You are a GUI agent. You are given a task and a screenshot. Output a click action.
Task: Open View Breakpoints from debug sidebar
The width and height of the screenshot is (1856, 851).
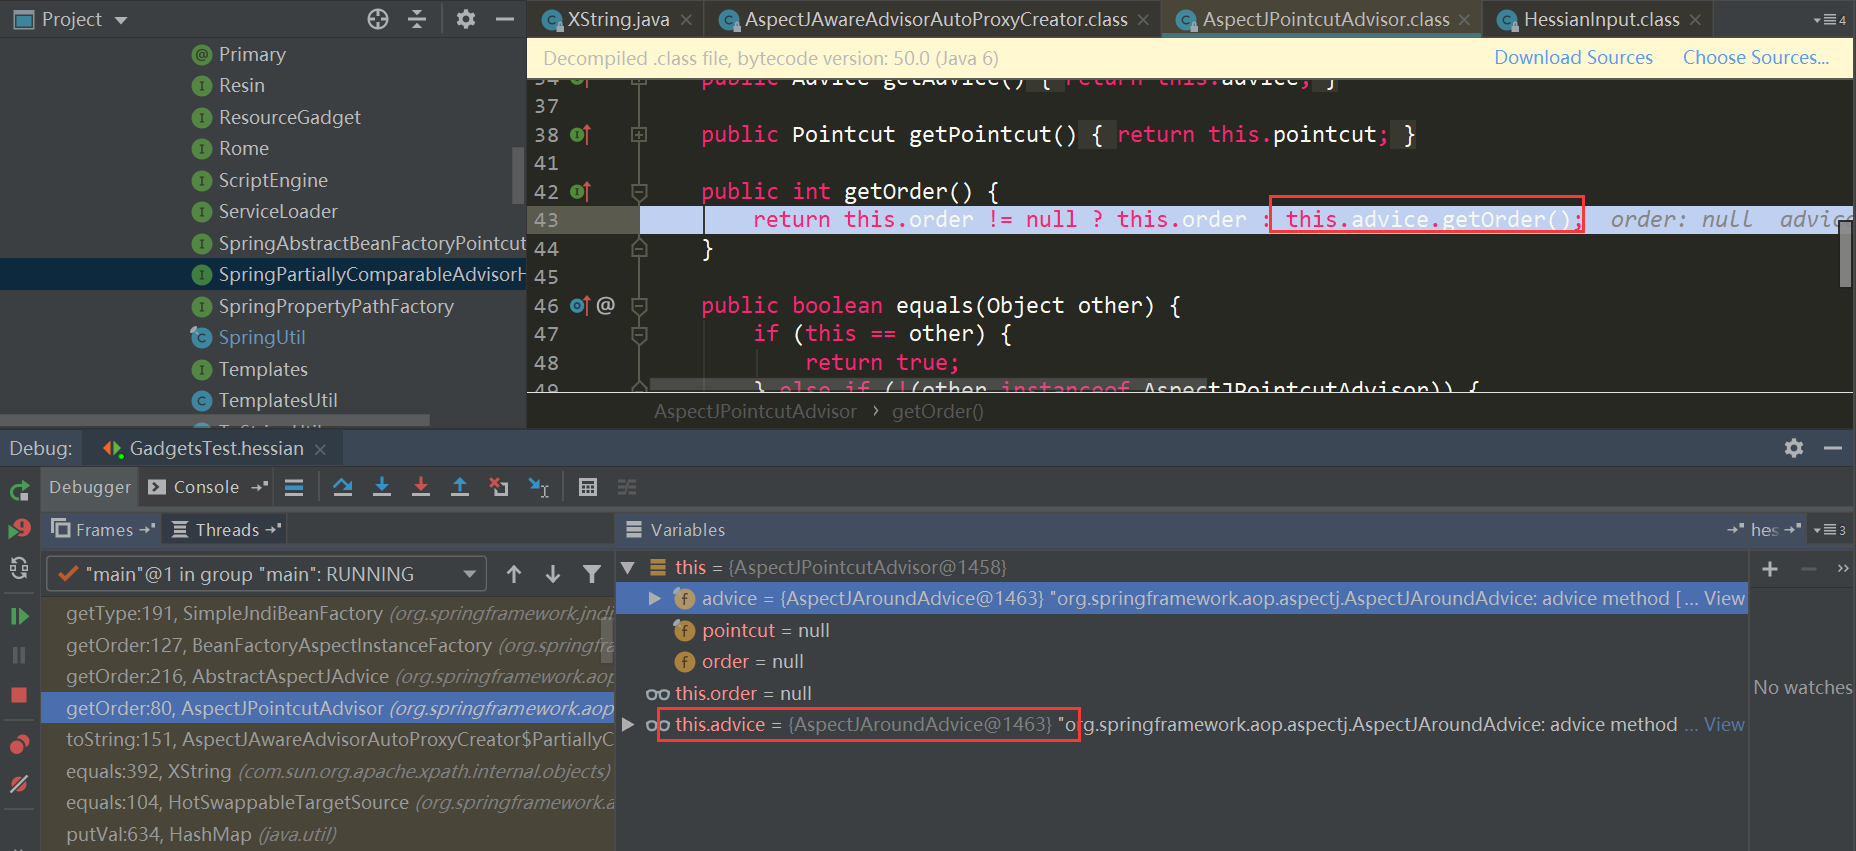[19, 744]
